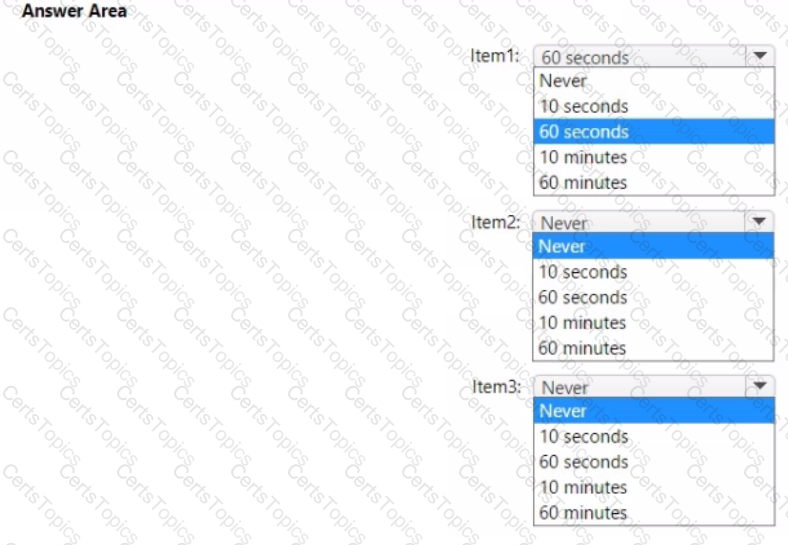Select highlighted Never under Item3
788x545 pixels.
pyautogui.click(x=654, y=411)
